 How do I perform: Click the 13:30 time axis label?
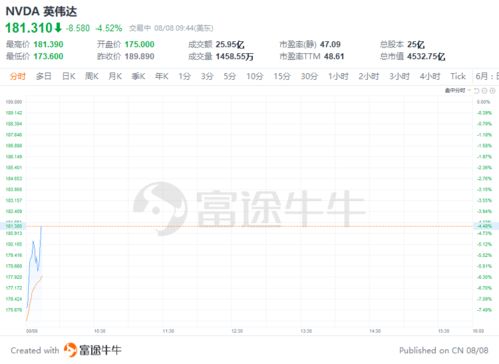pyautogui.click(x=306, y=331)
